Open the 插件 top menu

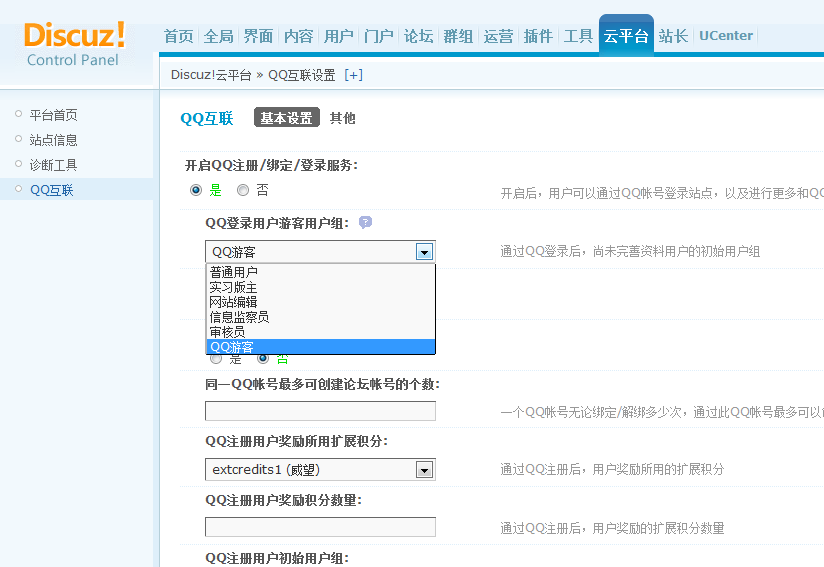[x=538, y=36]
